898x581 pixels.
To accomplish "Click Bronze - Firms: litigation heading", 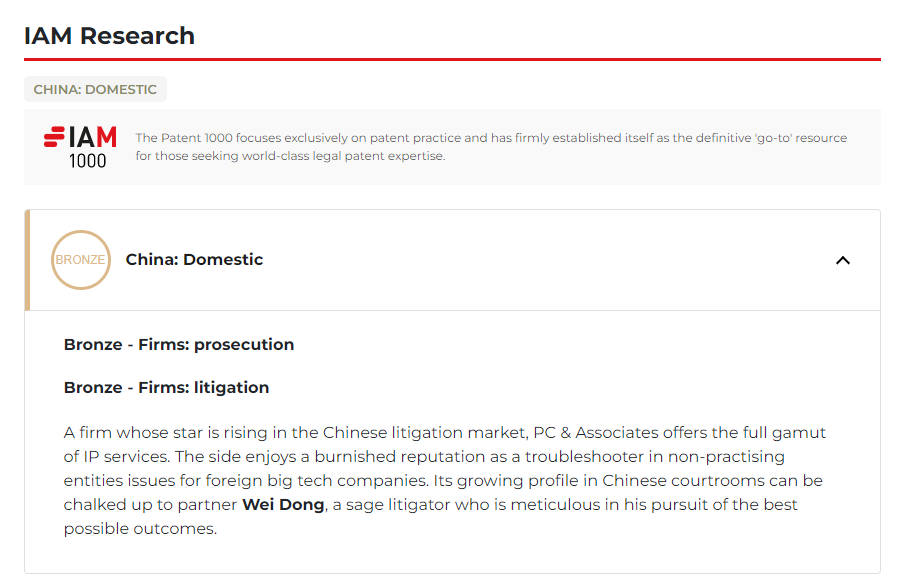I will pos(166,387).
